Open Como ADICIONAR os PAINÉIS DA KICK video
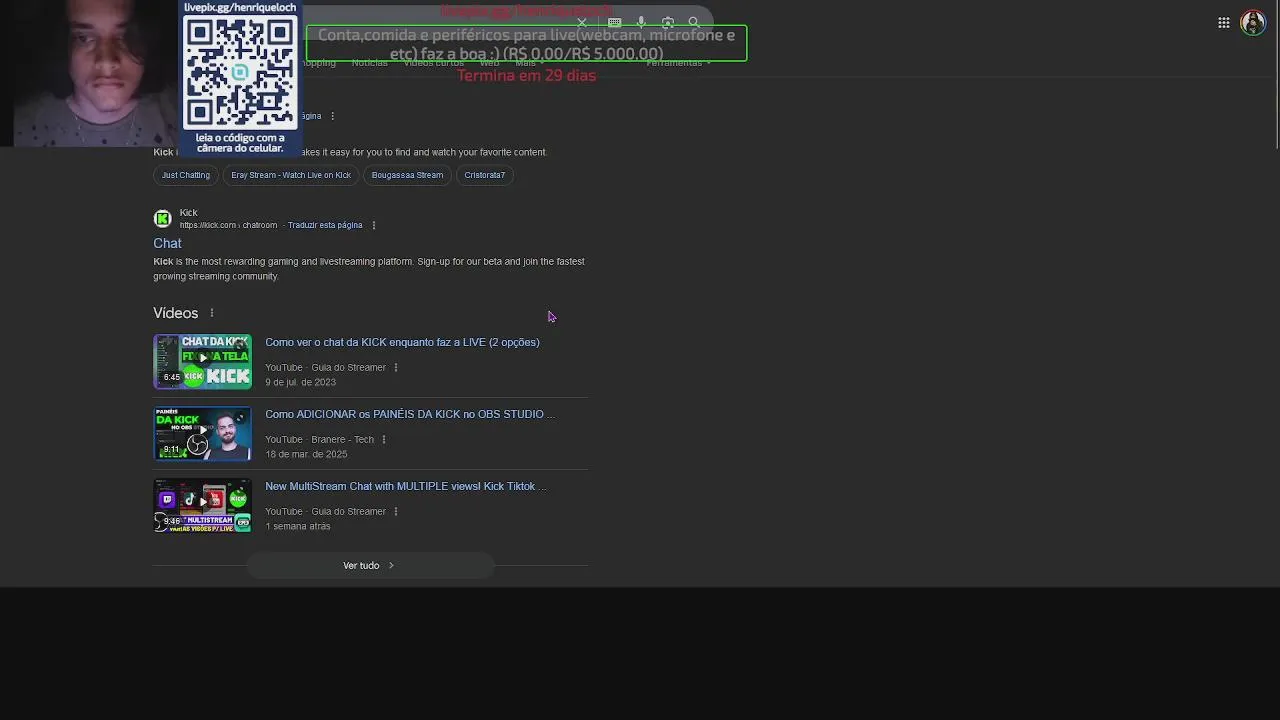The height and width of the screenshot is (720, 1280). click(x=410, y=414)
